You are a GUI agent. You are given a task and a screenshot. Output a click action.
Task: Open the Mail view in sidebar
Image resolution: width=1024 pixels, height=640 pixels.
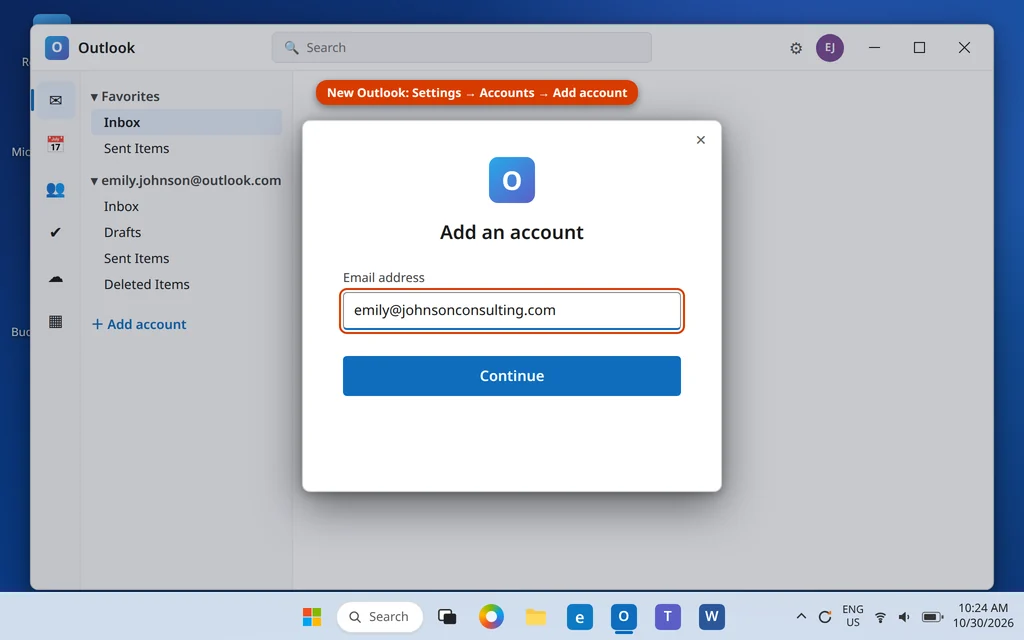click(x=56, y=100)
